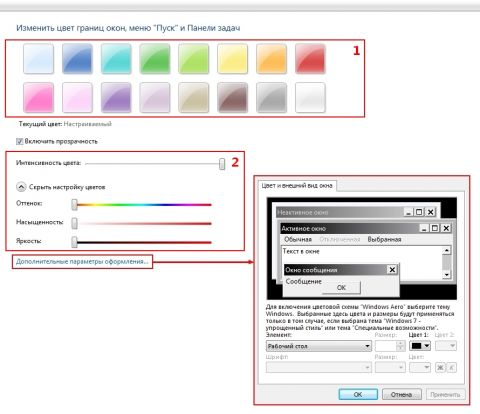Click maximize icon of 'Активное окно' preview
Viewport: 480px width, 414px height.
pyautogui.click(x=435, y=228)
